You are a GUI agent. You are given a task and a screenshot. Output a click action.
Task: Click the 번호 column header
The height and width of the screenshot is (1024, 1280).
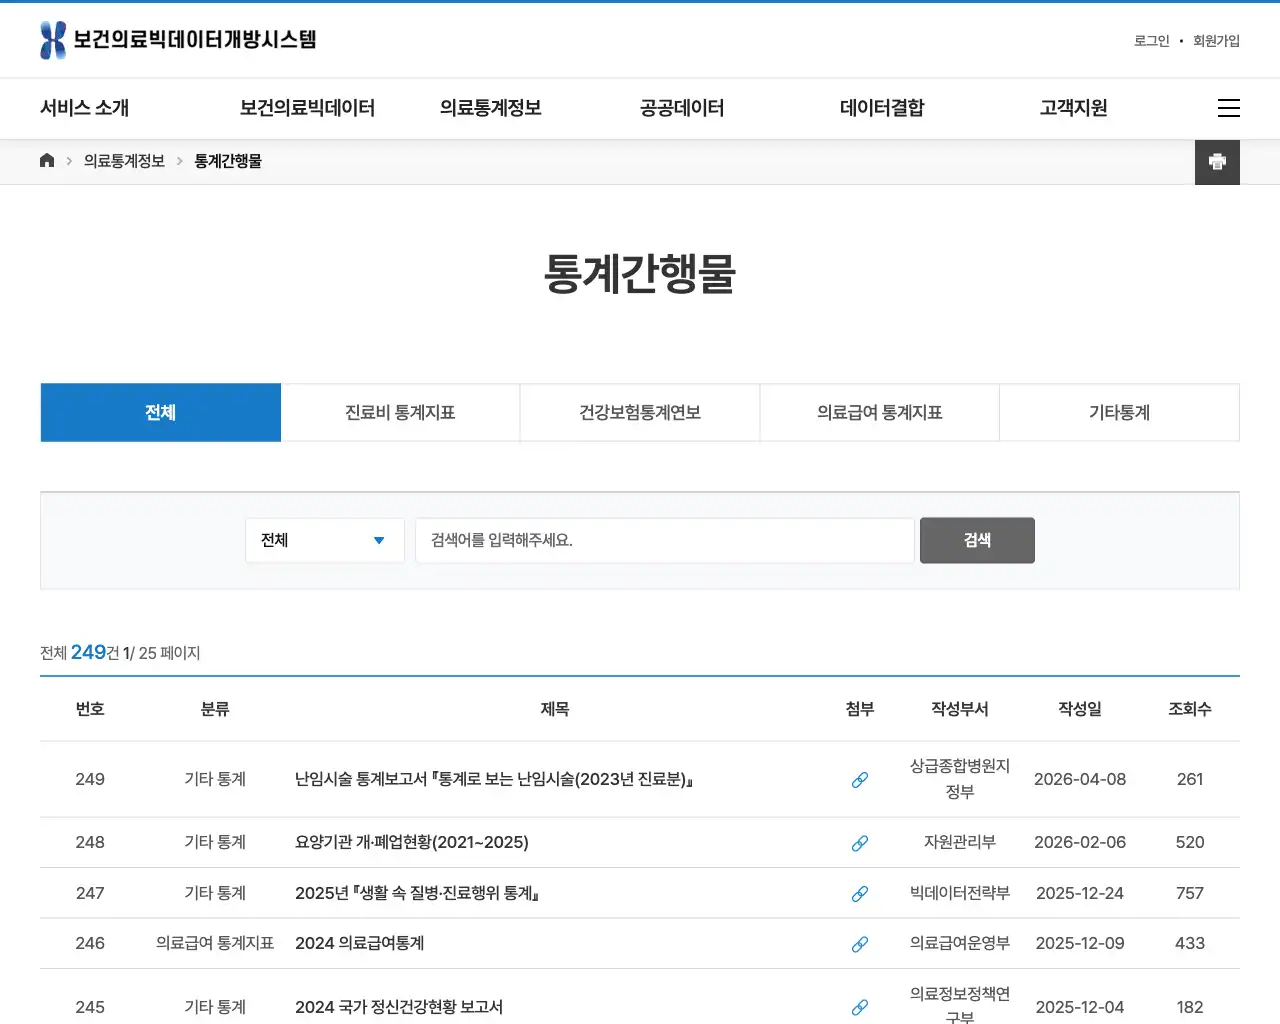tap(90, 709)
